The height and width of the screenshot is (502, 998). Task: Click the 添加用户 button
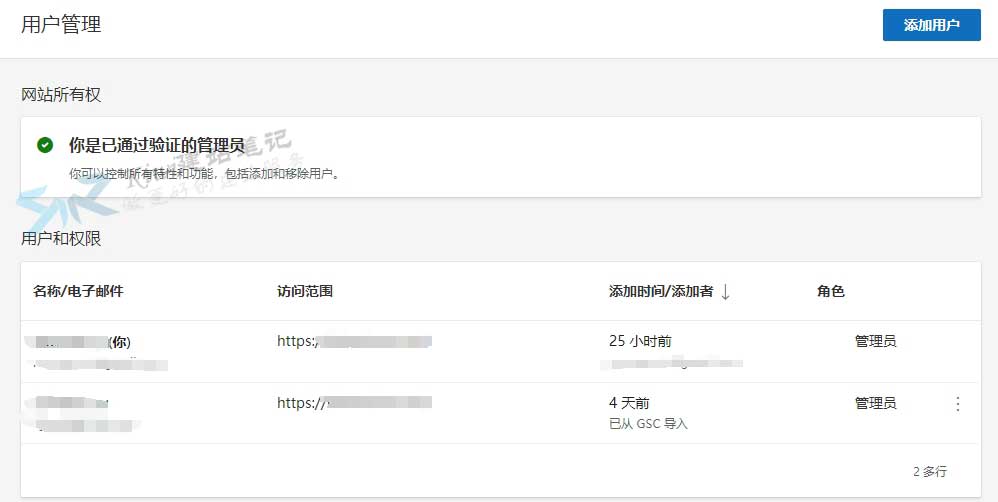coord(931,25)
